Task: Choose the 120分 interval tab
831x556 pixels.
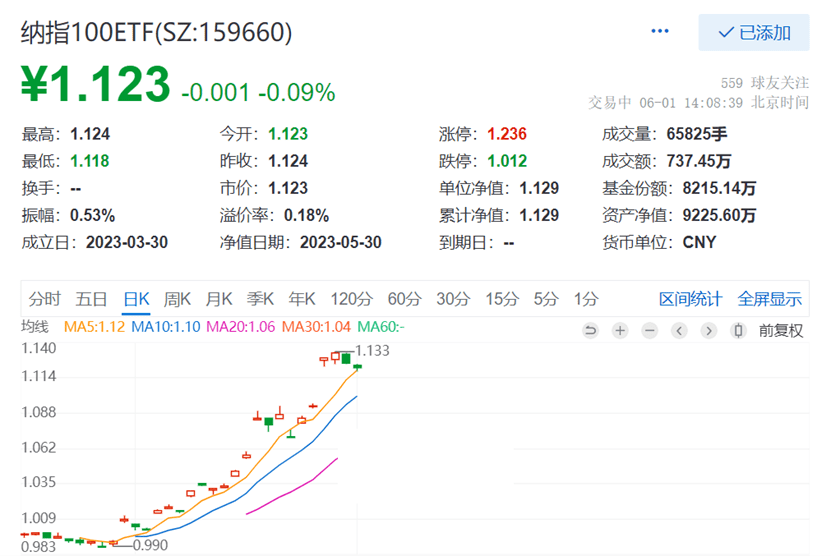Action: click(351, 298)
